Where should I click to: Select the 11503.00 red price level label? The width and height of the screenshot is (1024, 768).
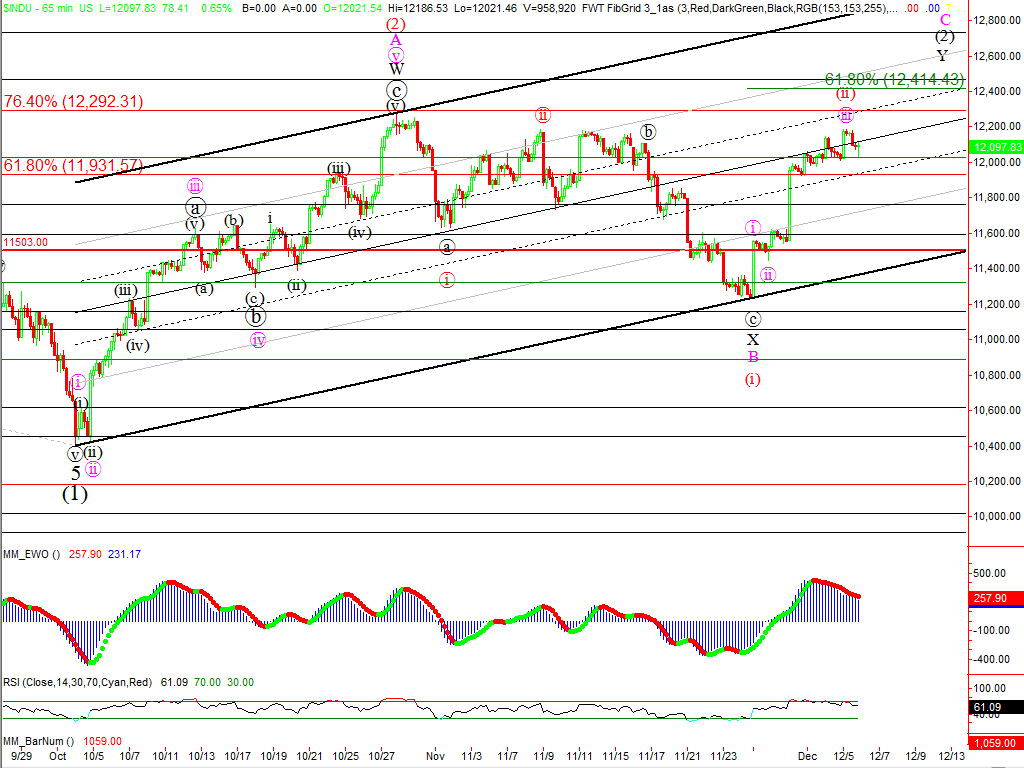pos(24,242)
